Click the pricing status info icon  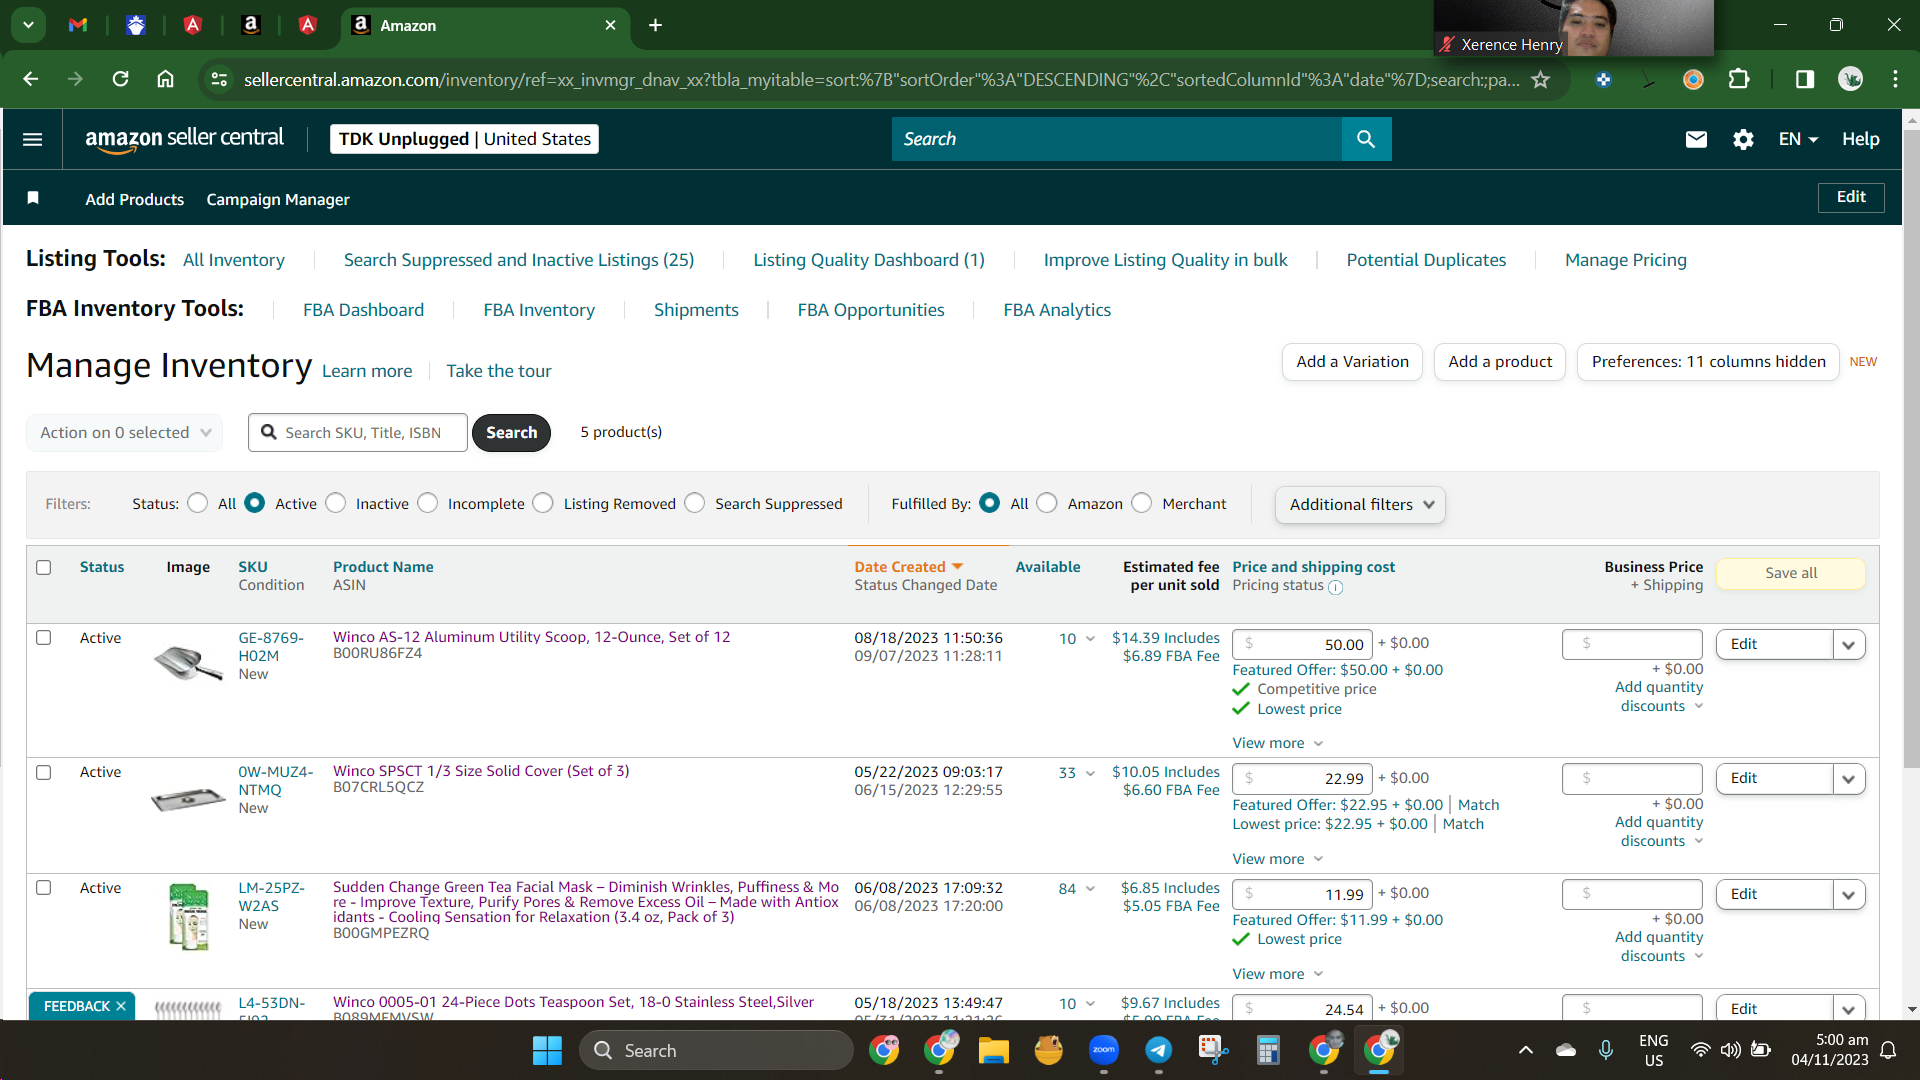tap(1335, 587)
